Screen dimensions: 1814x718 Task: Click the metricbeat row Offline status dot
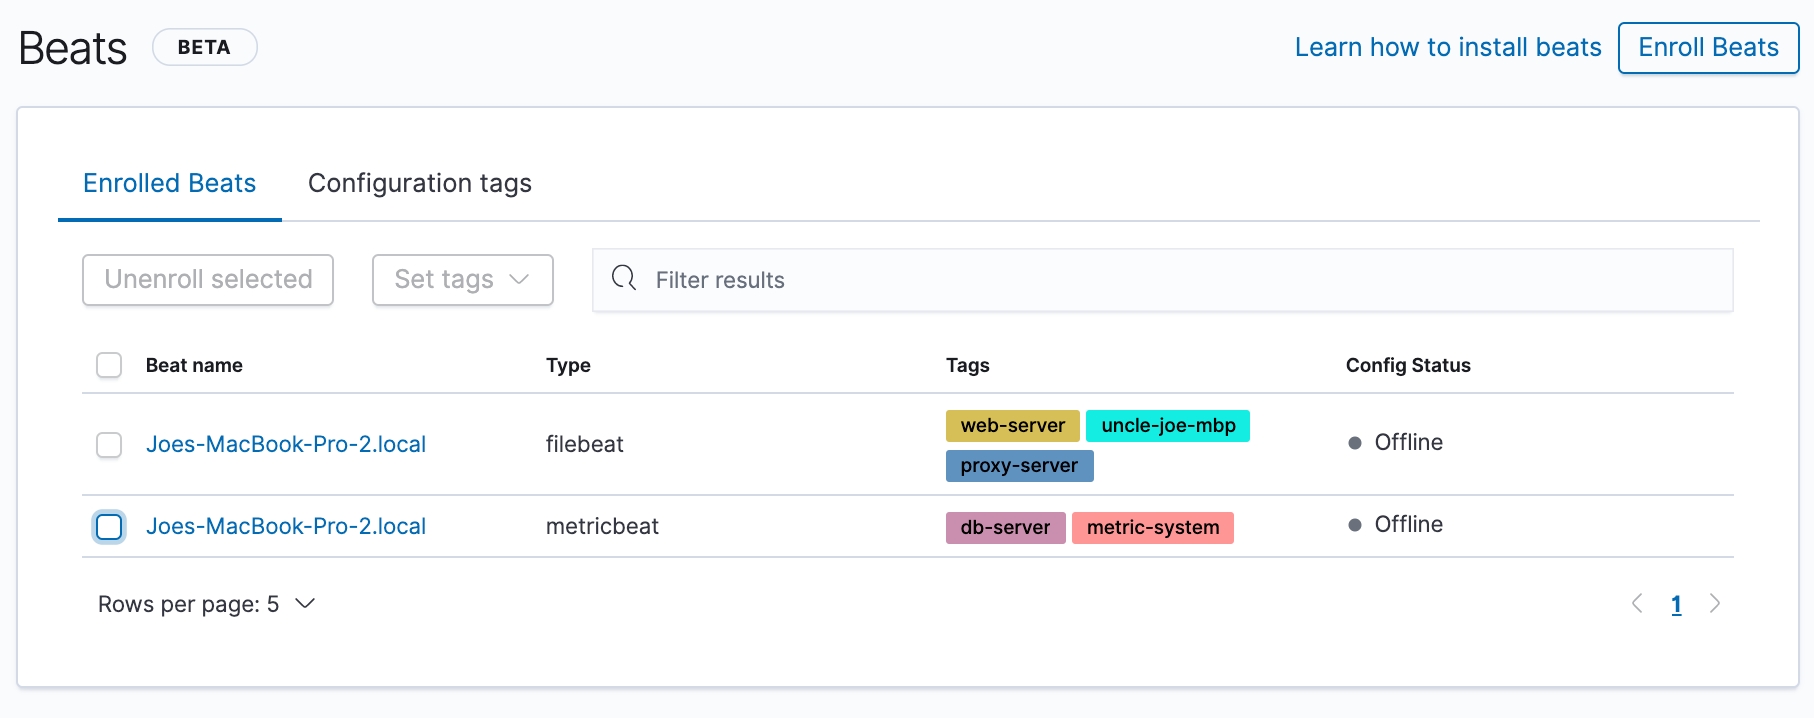pos(1355,525)
